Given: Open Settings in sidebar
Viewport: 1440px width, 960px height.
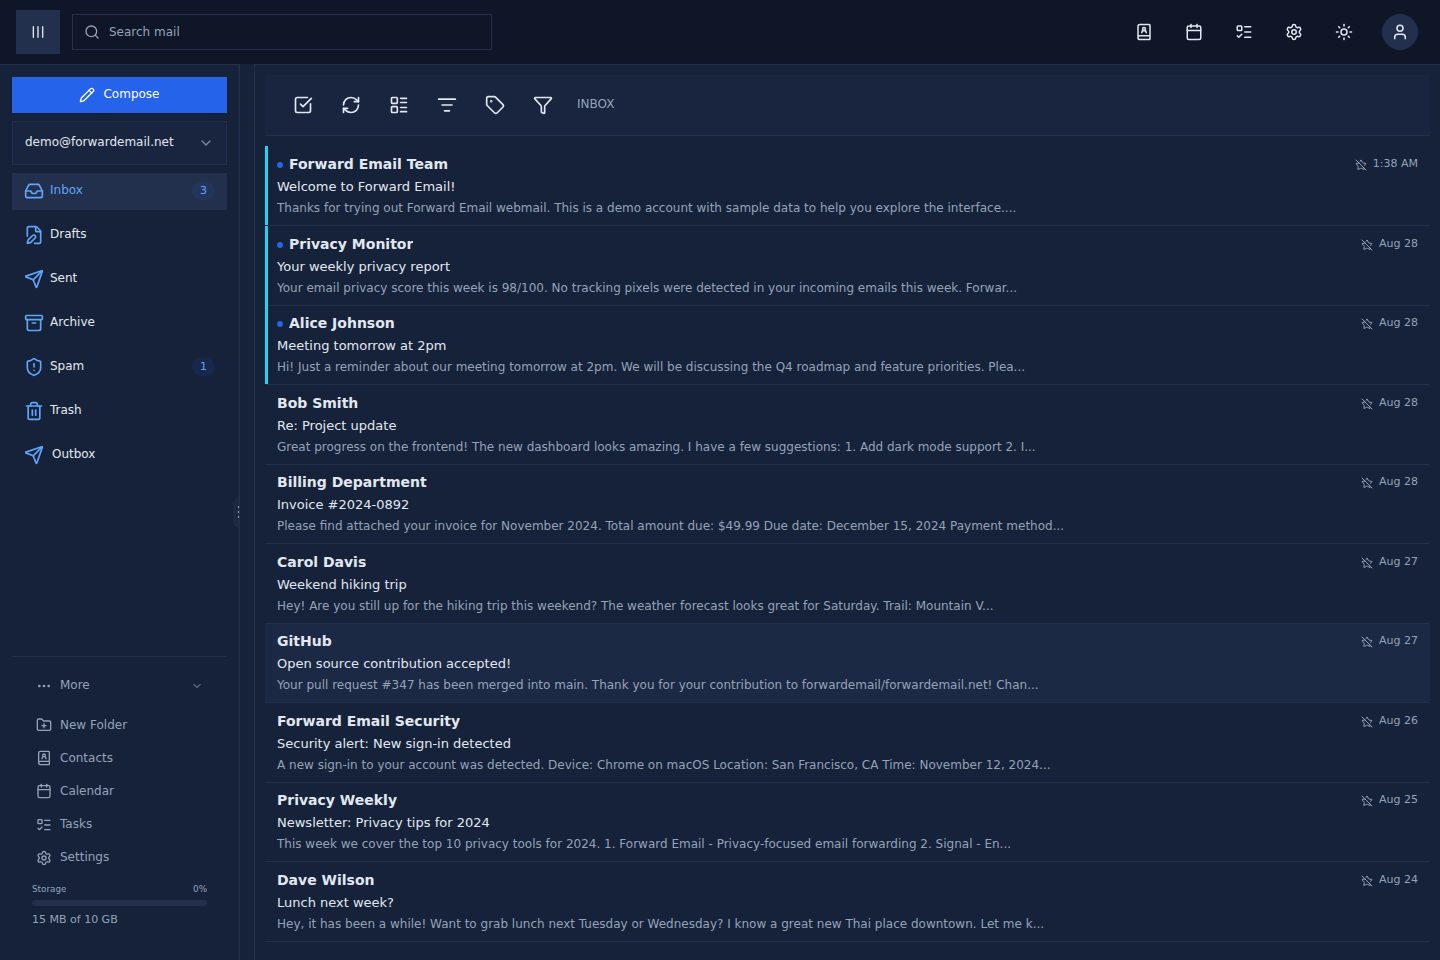Looking at the screenshot, I should pyautogui.click(x=73, y=857).
